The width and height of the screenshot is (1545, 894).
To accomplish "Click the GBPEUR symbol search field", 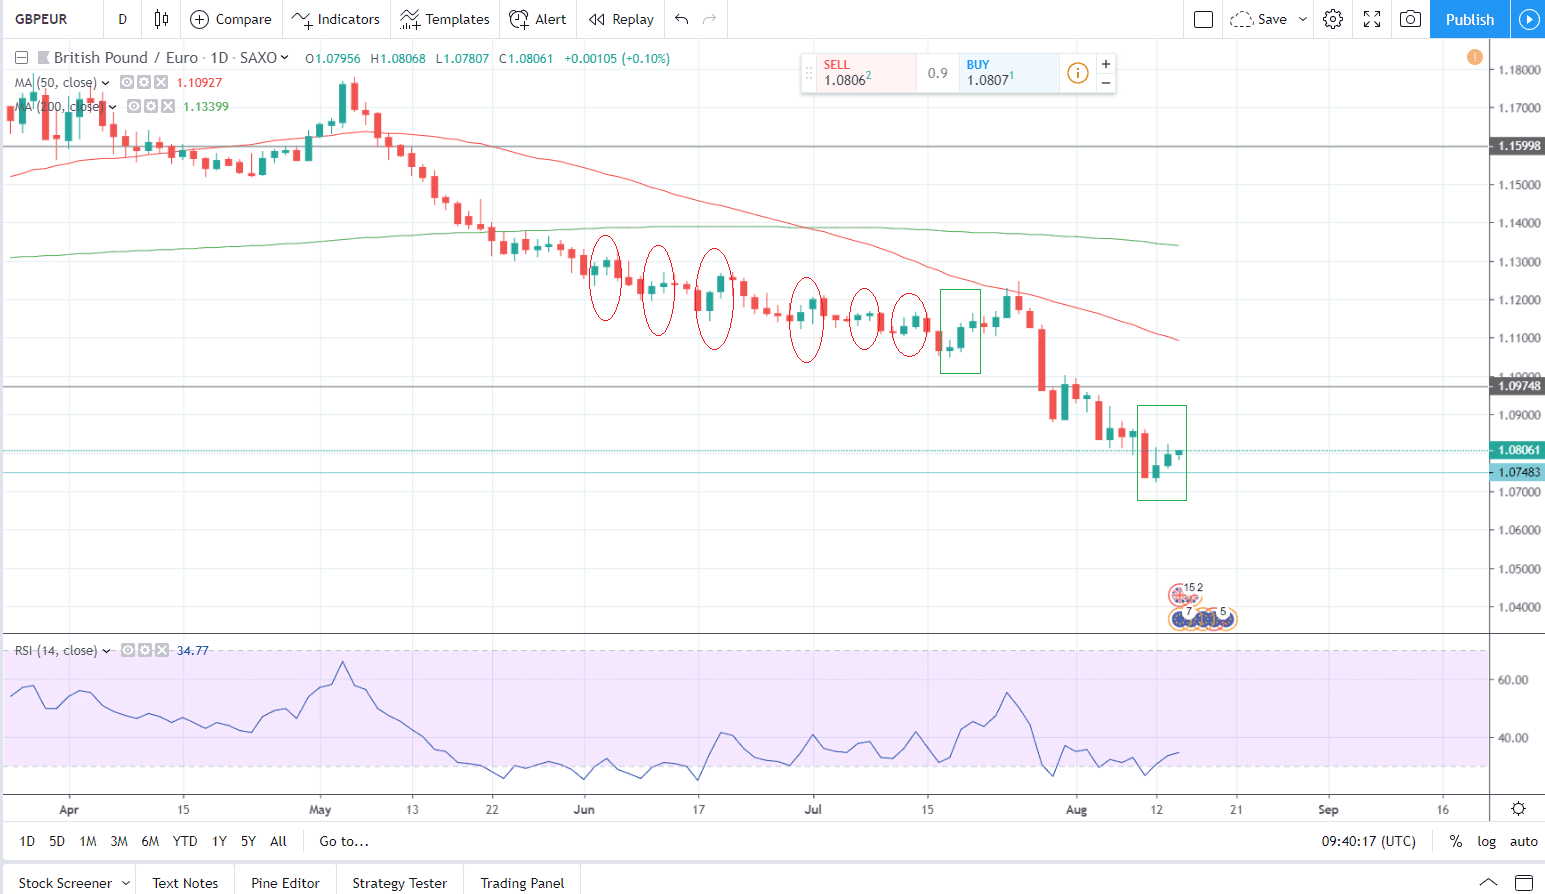I will click(51, 19).
